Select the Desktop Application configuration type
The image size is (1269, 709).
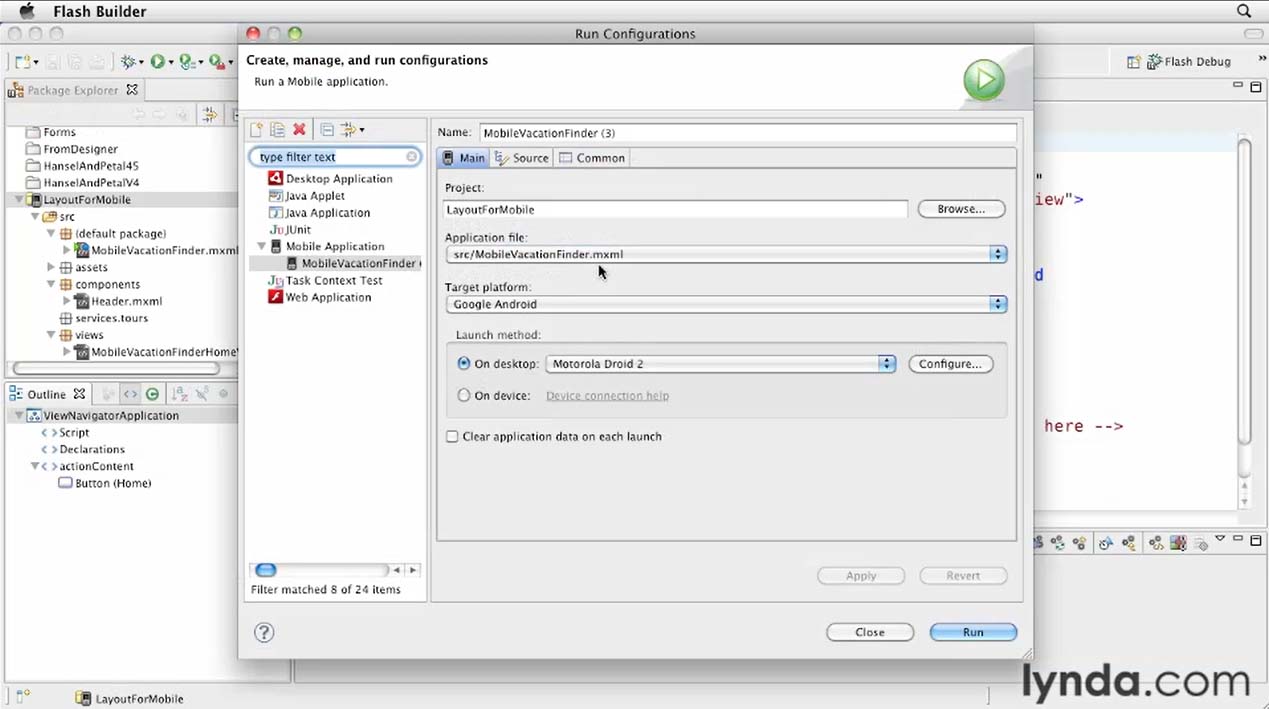point(330,179)
